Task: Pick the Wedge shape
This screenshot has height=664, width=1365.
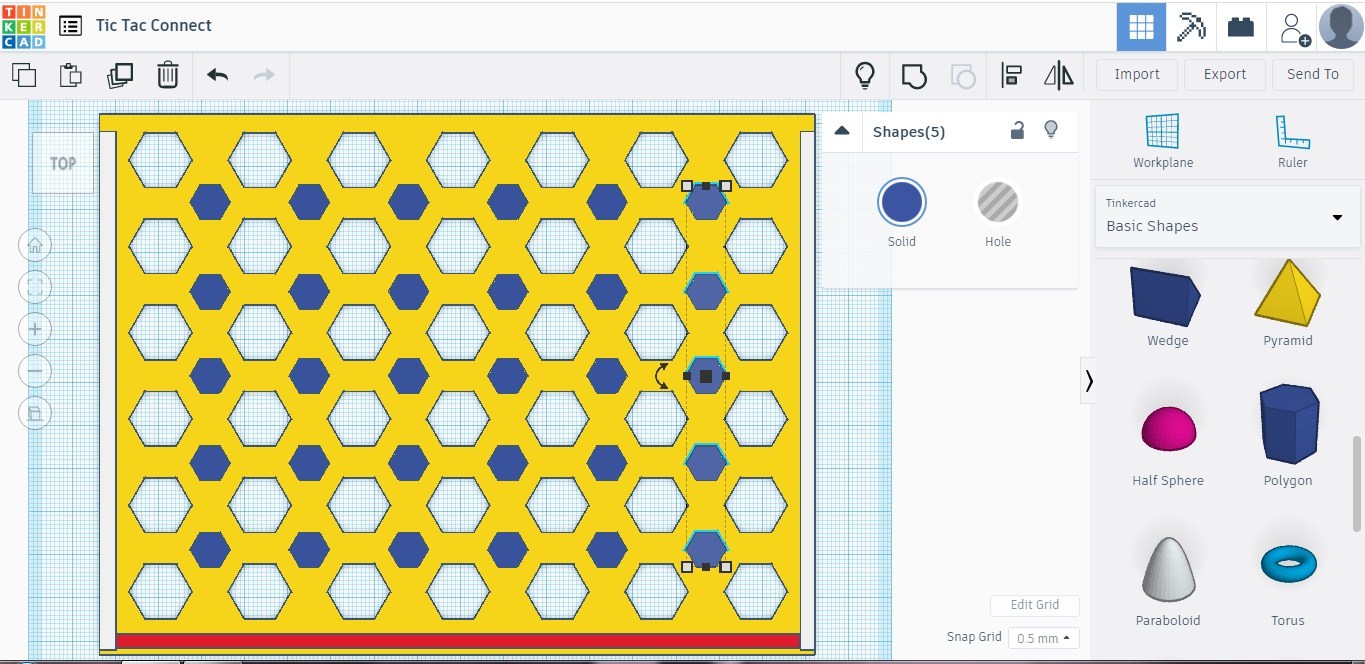Action: click(1167, 307)
